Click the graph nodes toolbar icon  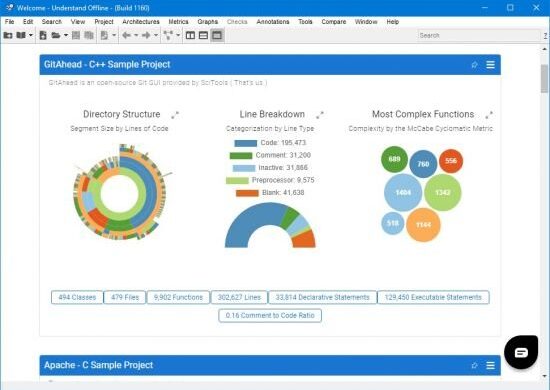[x=168, y=35]
